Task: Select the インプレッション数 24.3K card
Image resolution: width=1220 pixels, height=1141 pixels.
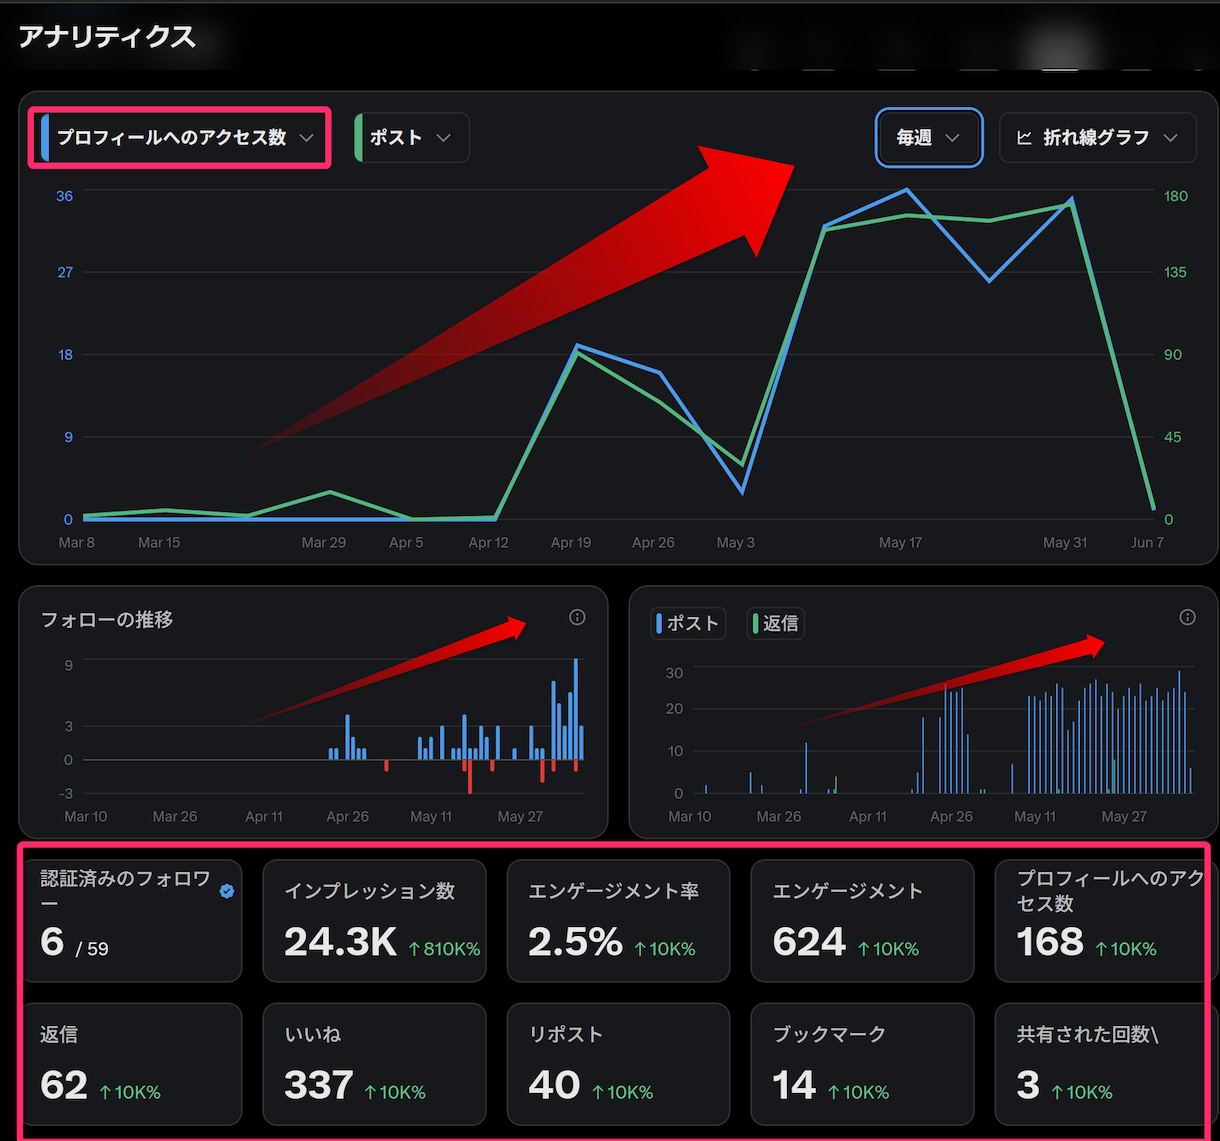Action: 375,921
